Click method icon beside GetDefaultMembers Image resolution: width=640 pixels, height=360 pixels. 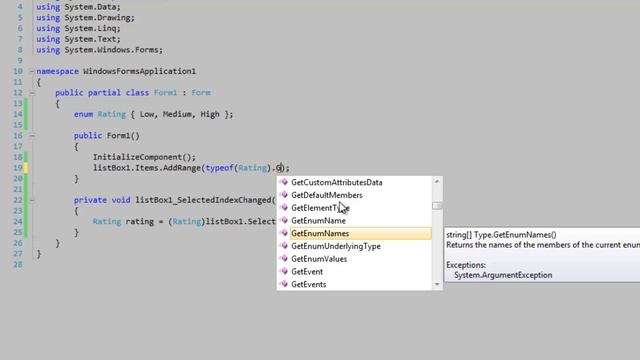[284, 195]
